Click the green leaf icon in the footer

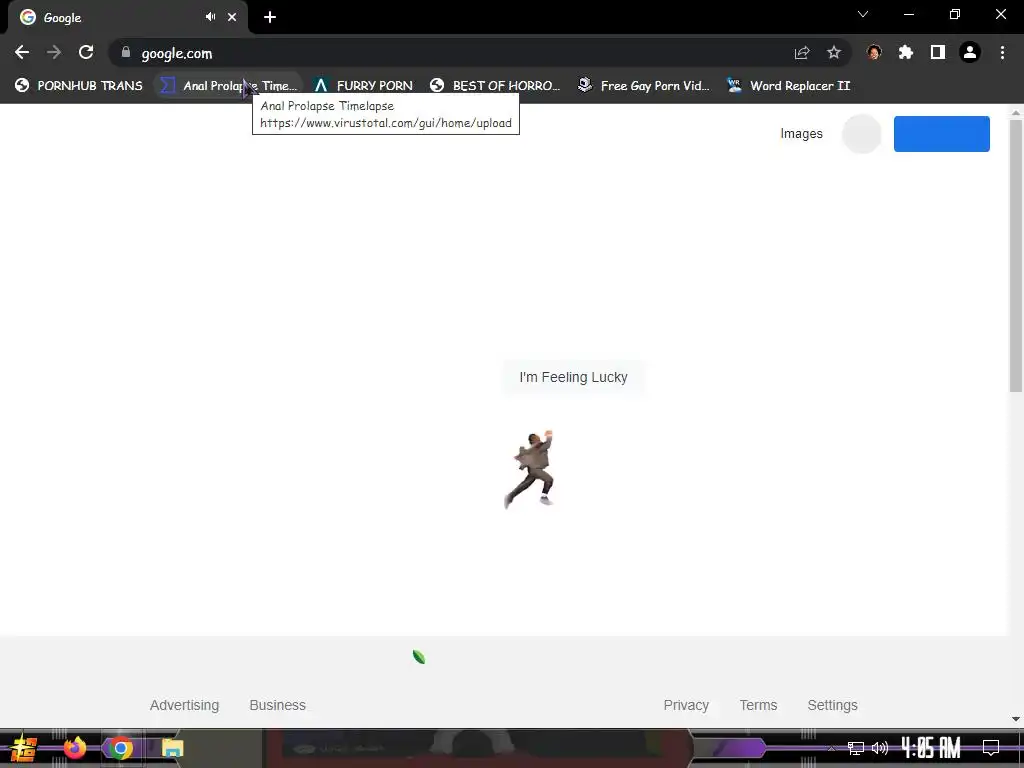click(x=419, y=657)
